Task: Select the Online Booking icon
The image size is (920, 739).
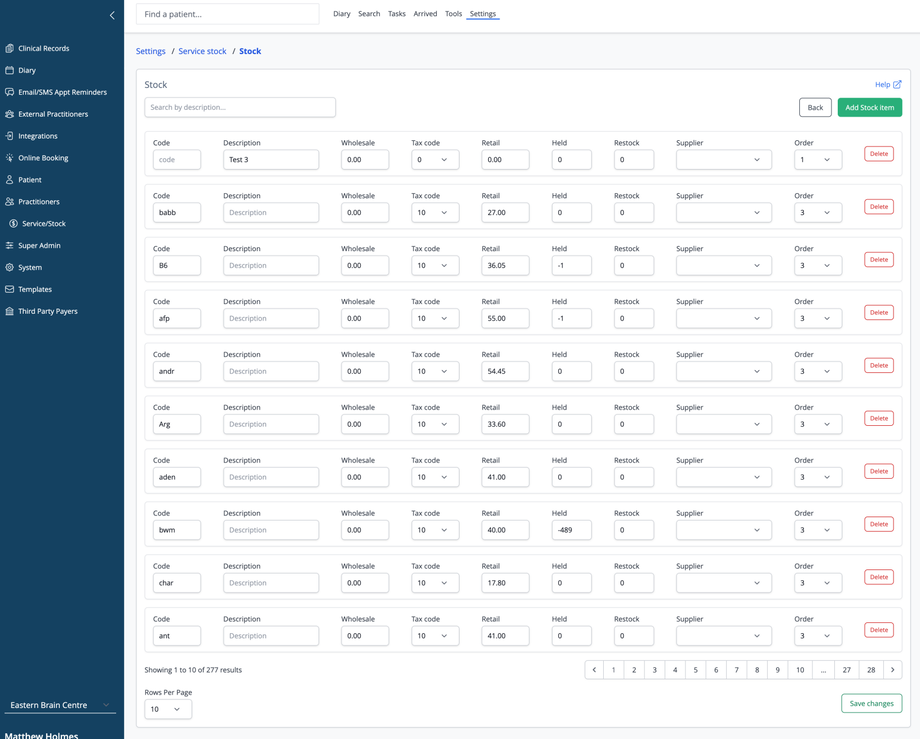Action: tap(10, 158)
